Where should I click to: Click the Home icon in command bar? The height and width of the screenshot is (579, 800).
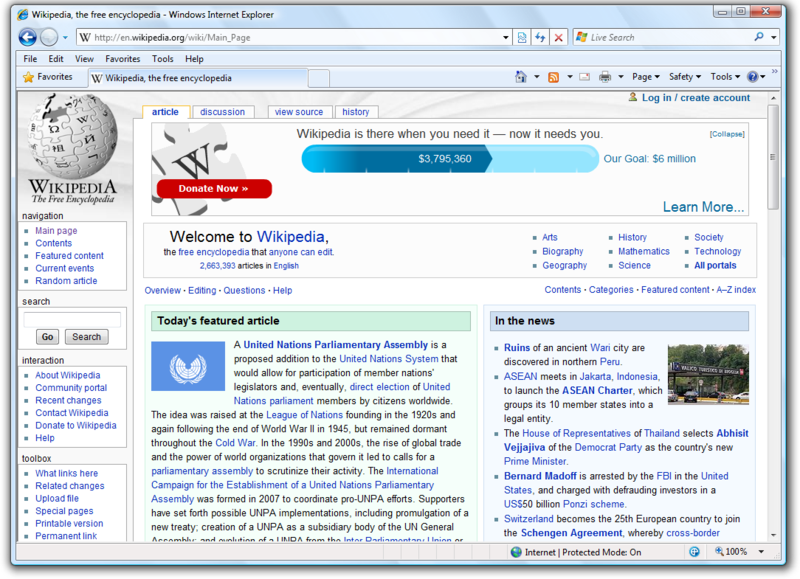tap(520, 77)
